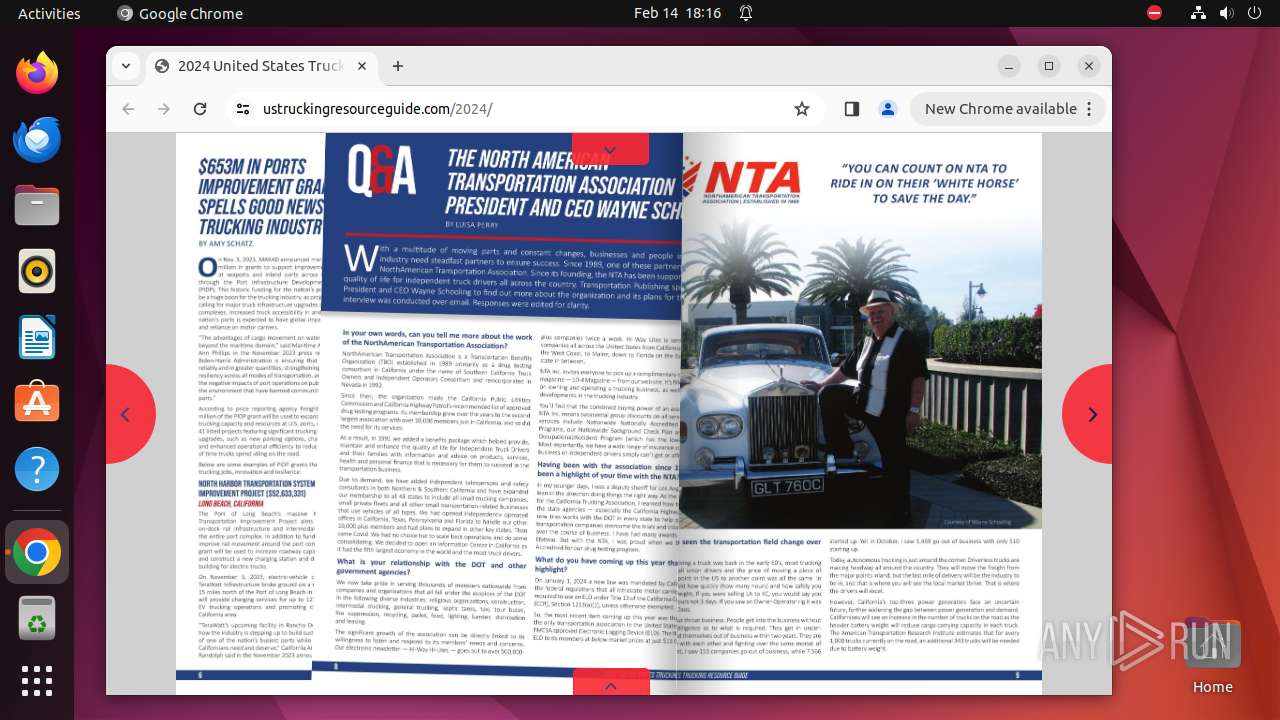Switch to Google Chrome in the dock

click(x=37, y=552)
